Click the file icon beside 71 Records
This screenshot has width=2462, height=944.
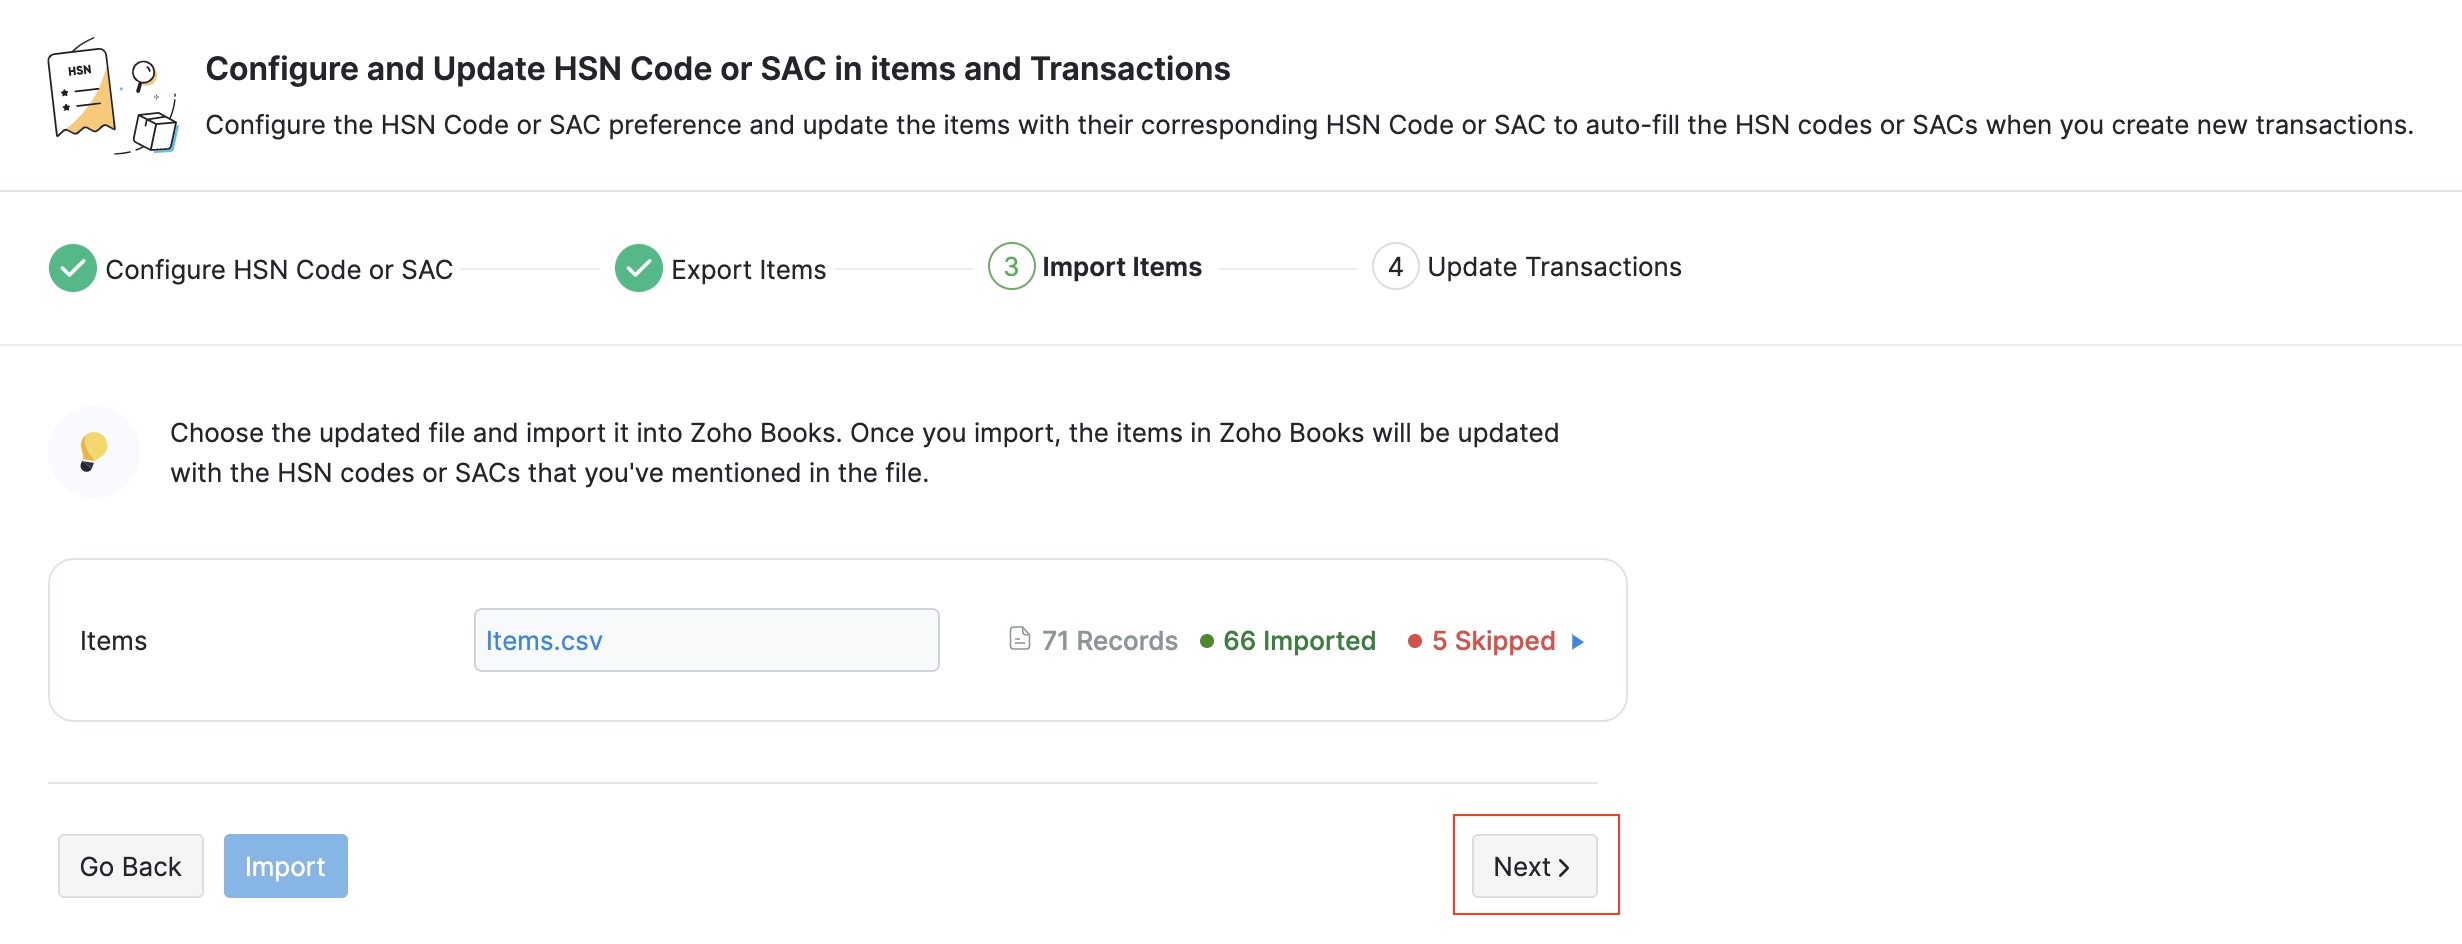click(1019, 639)
